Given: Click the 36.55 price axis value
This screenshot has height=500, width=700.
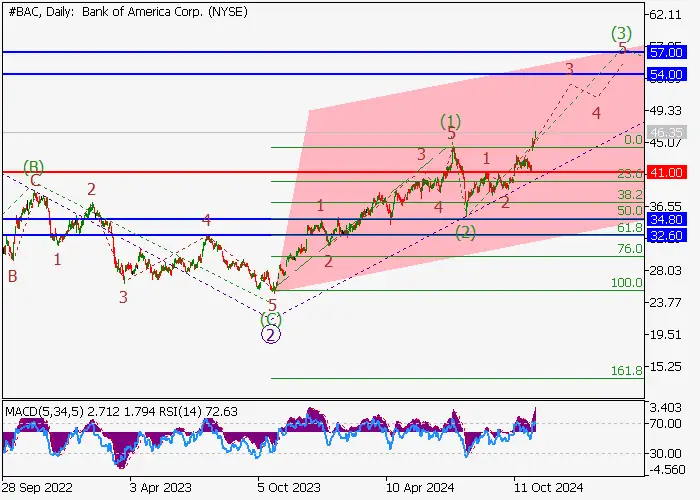Looking at the screenshot, I should (x=666, y=206).
